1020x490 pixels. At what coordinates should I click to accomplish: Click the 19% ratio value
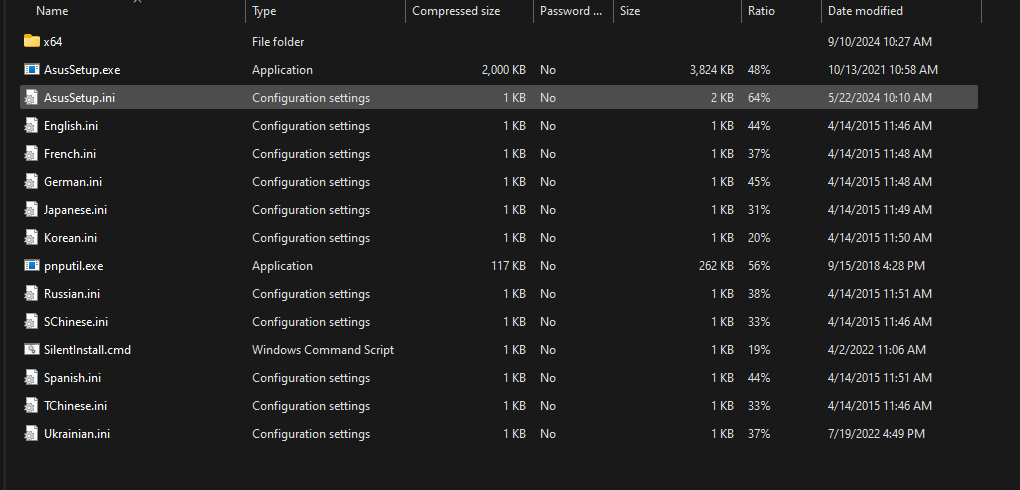click(x=759, y=349)
